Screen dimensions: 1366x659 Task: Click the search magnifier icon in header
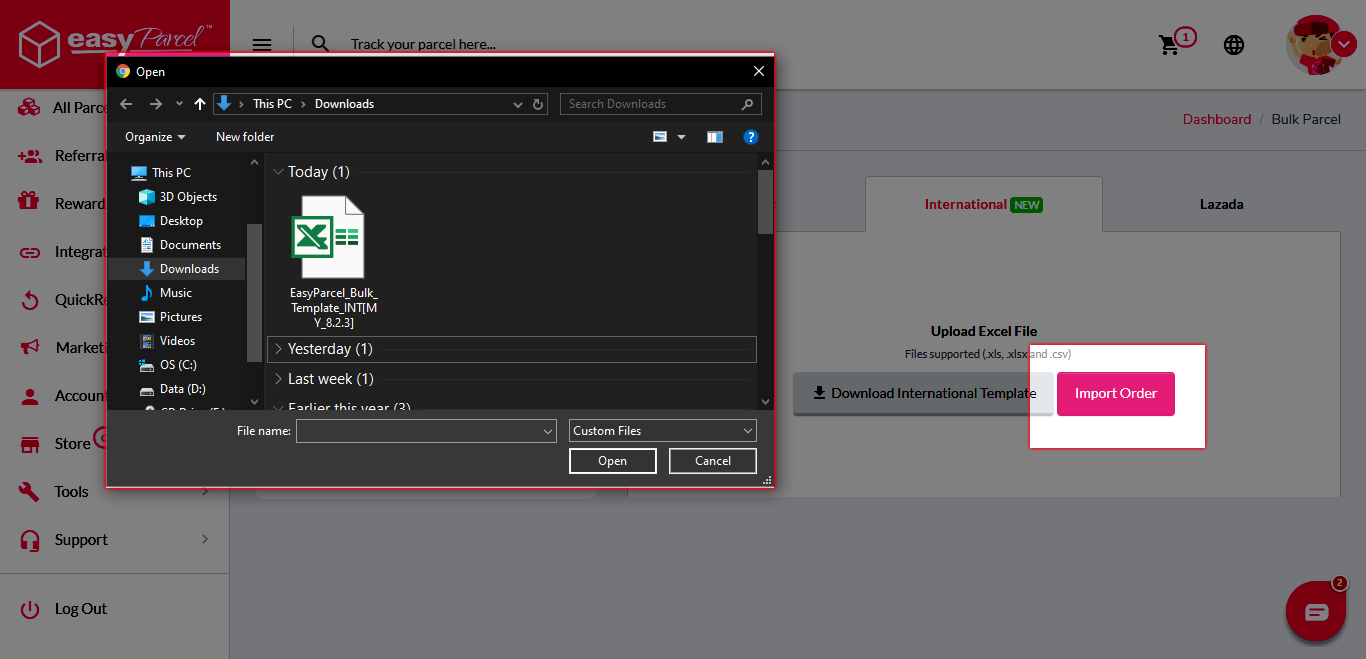click(x=320, y=44)
